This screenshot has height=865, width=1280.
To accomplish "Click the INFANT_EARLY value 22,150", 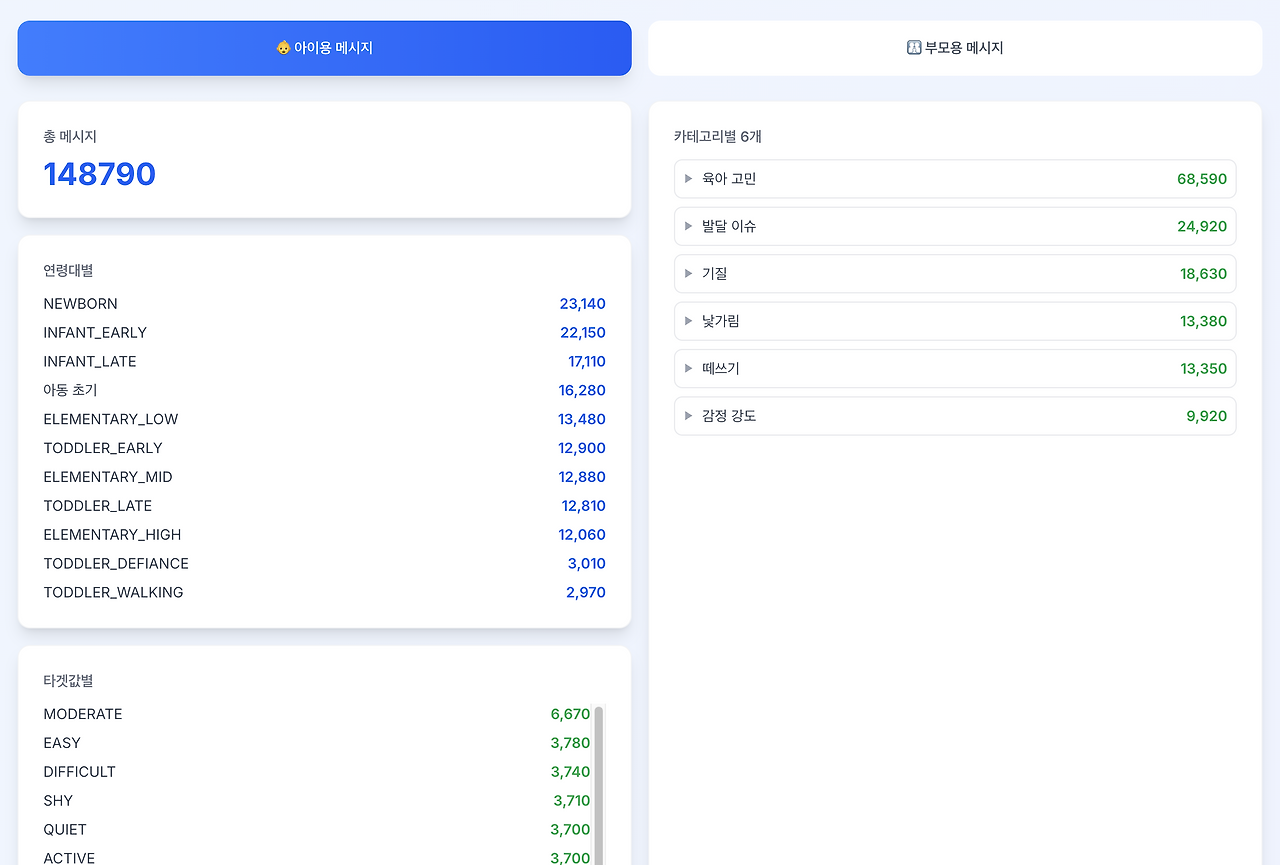I will [583, 333].
